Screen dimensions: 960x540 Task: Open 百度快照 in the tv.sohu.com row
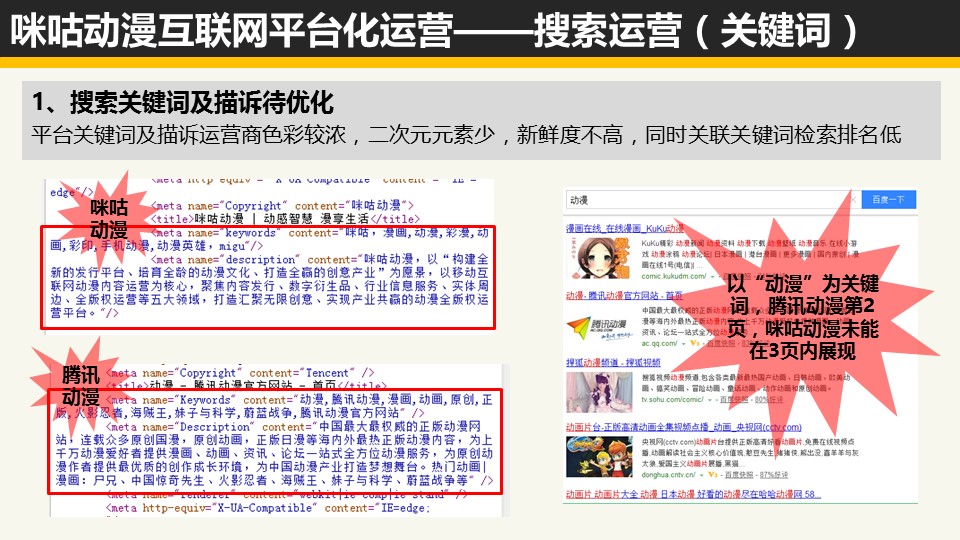coord(734,399)
